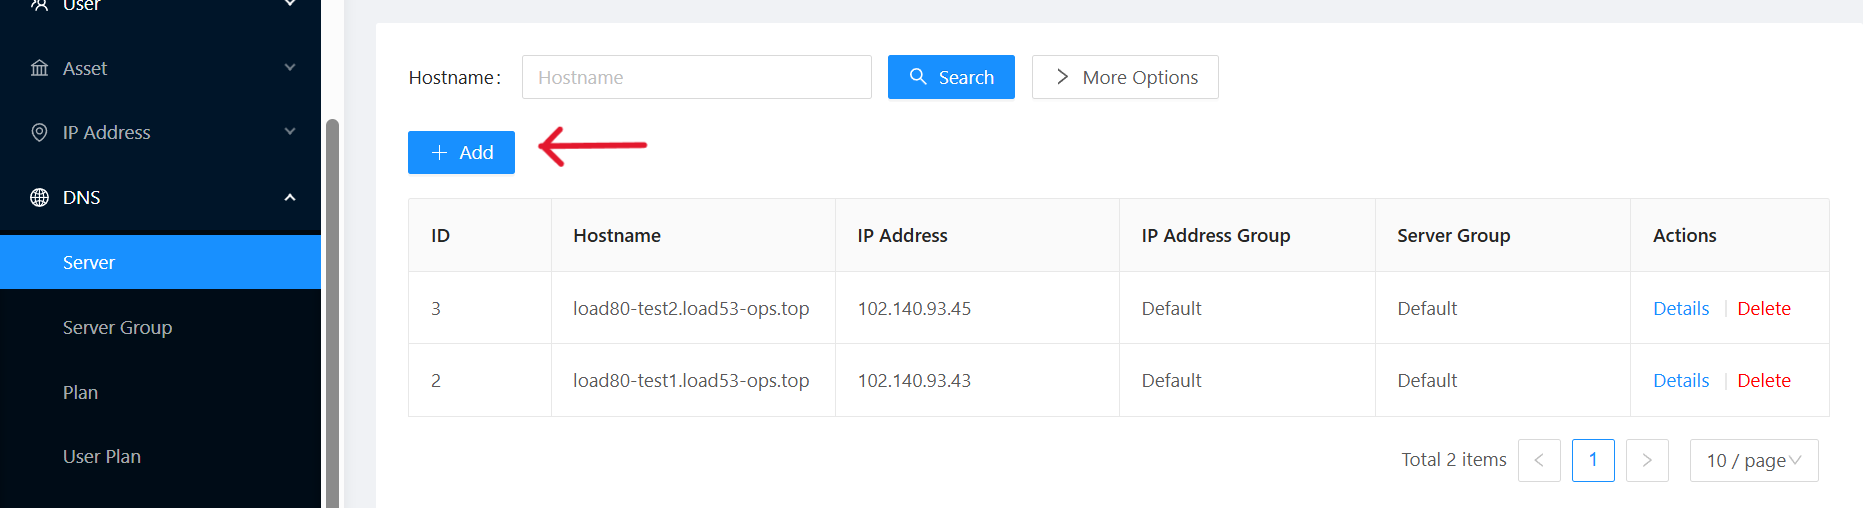Go to next page arrow

click(x=1647, y=460)
